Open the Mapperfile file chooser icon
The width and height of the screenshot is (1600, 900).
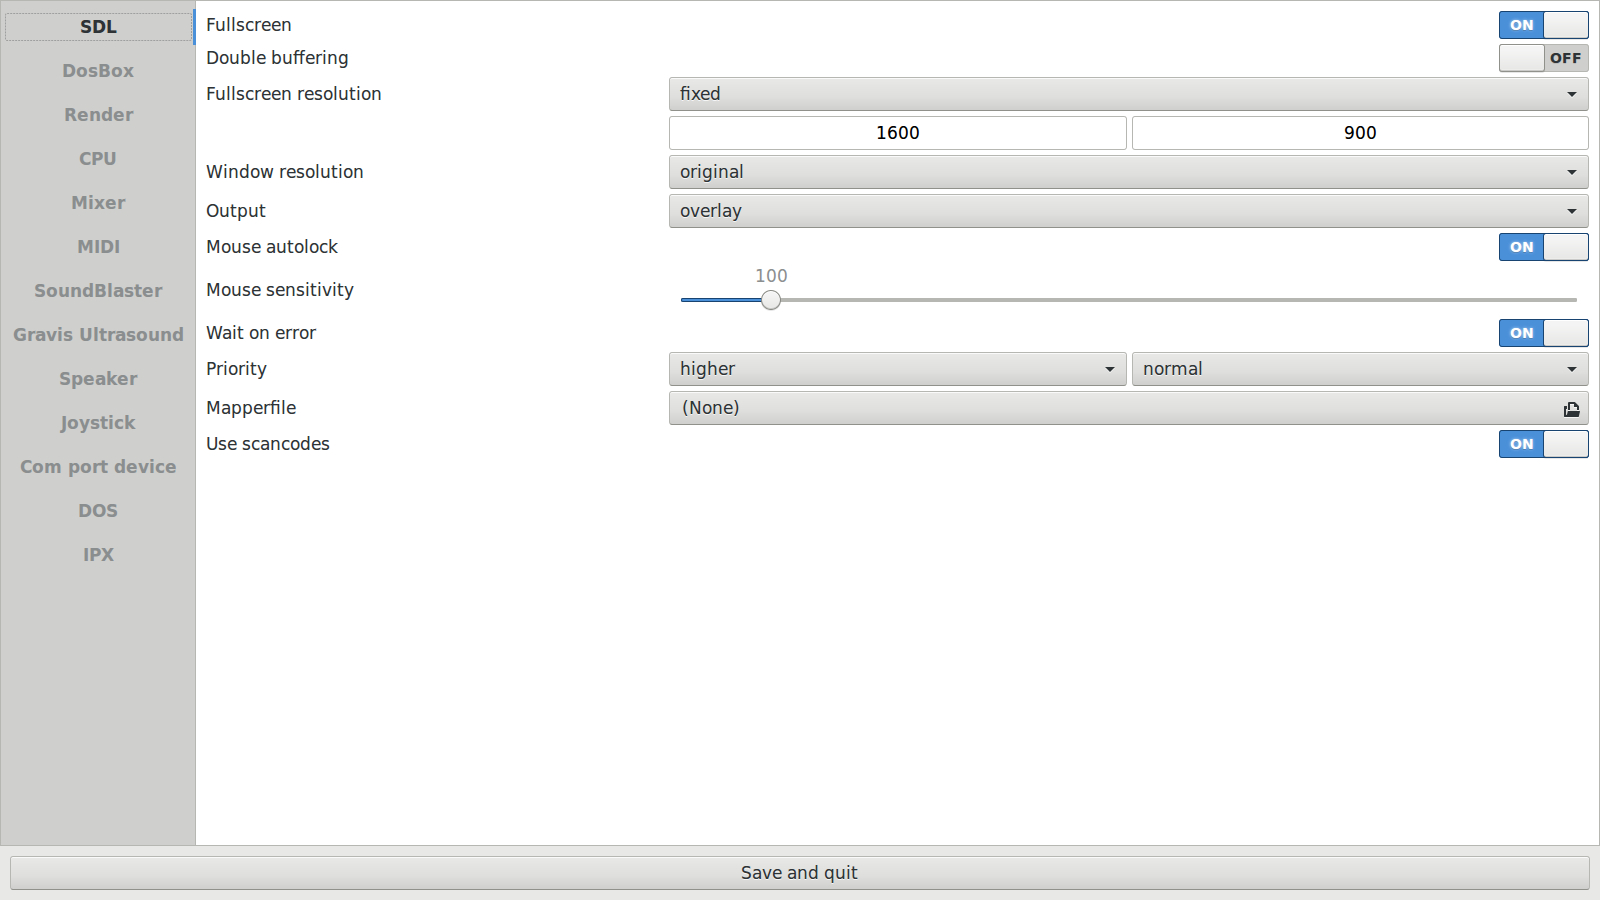pyautogui.click(x=1571, y=408)
